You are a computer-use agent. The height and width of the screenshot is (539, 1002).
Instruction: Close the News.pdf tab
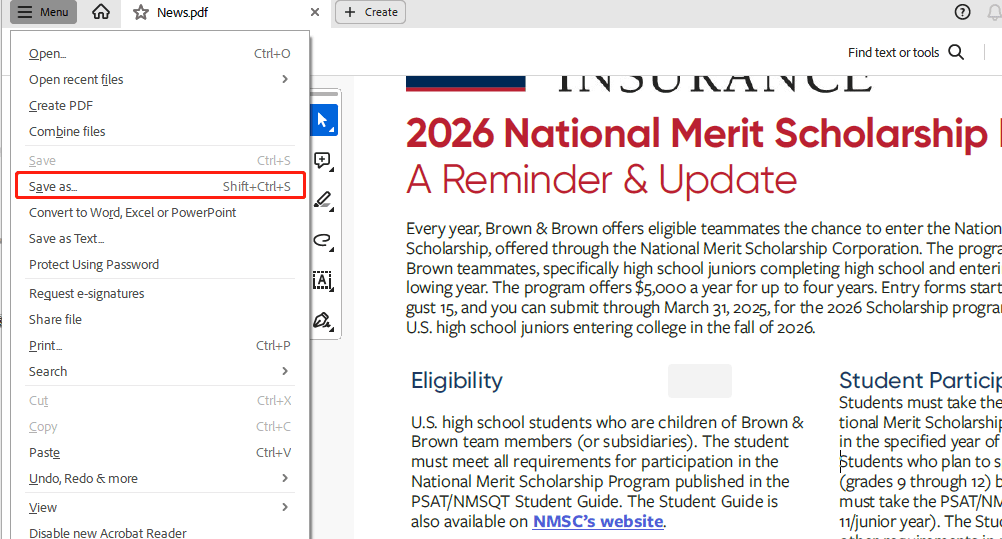[314, 12]
